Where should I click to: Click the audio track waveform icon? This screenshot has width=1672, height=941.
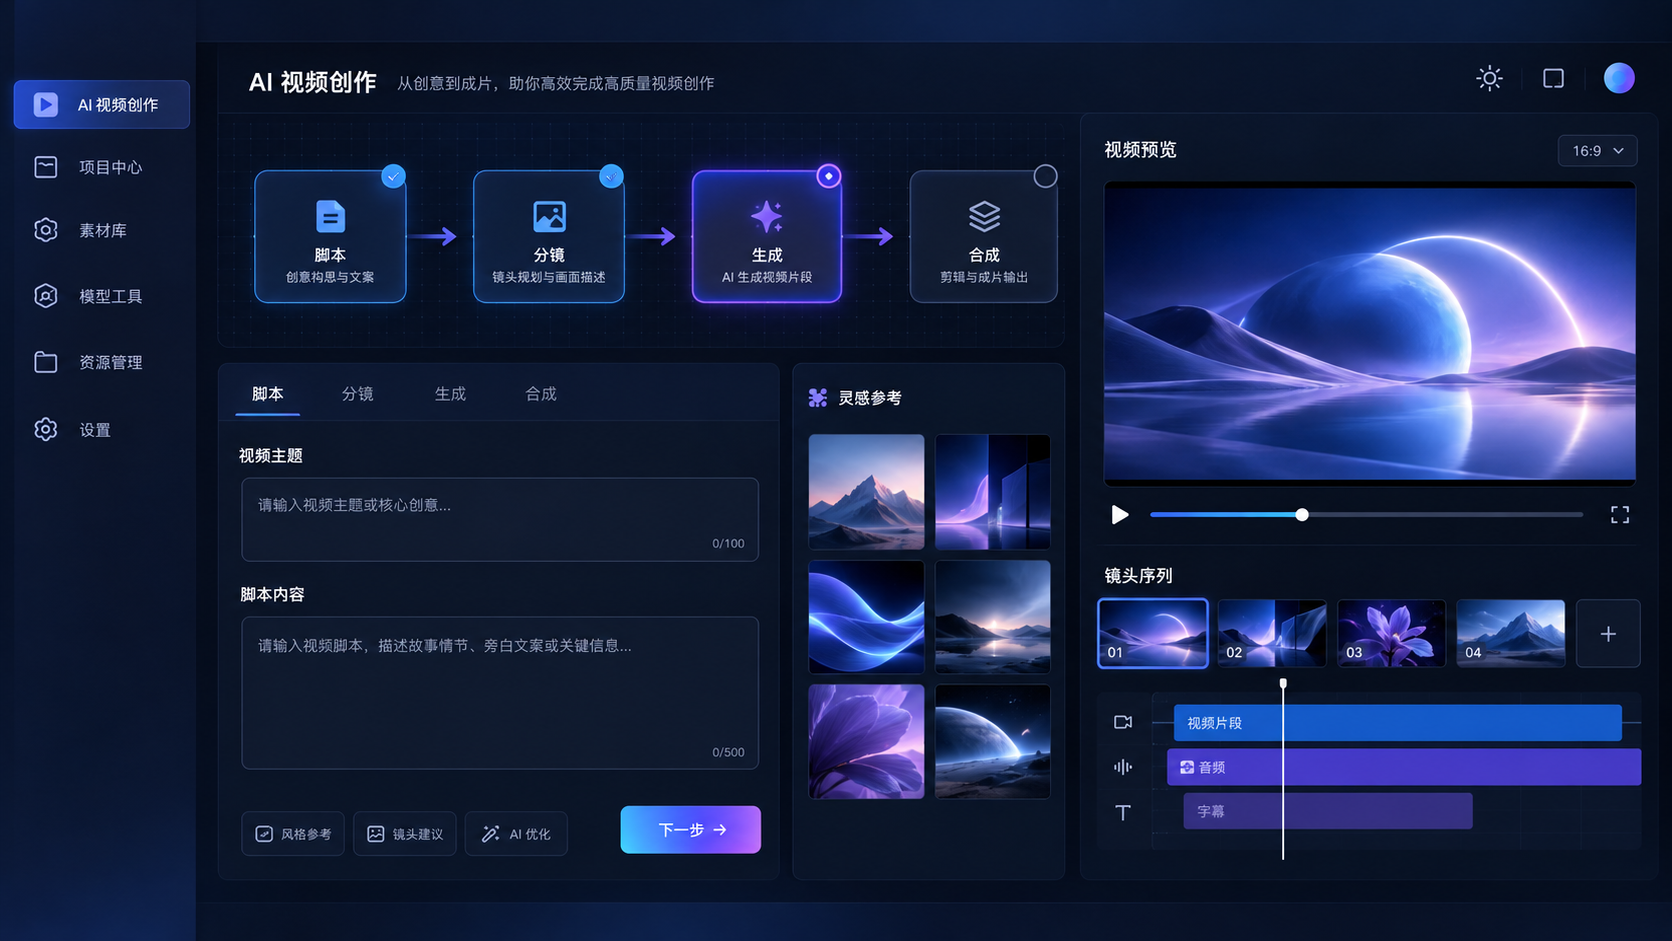point(1123,767)
